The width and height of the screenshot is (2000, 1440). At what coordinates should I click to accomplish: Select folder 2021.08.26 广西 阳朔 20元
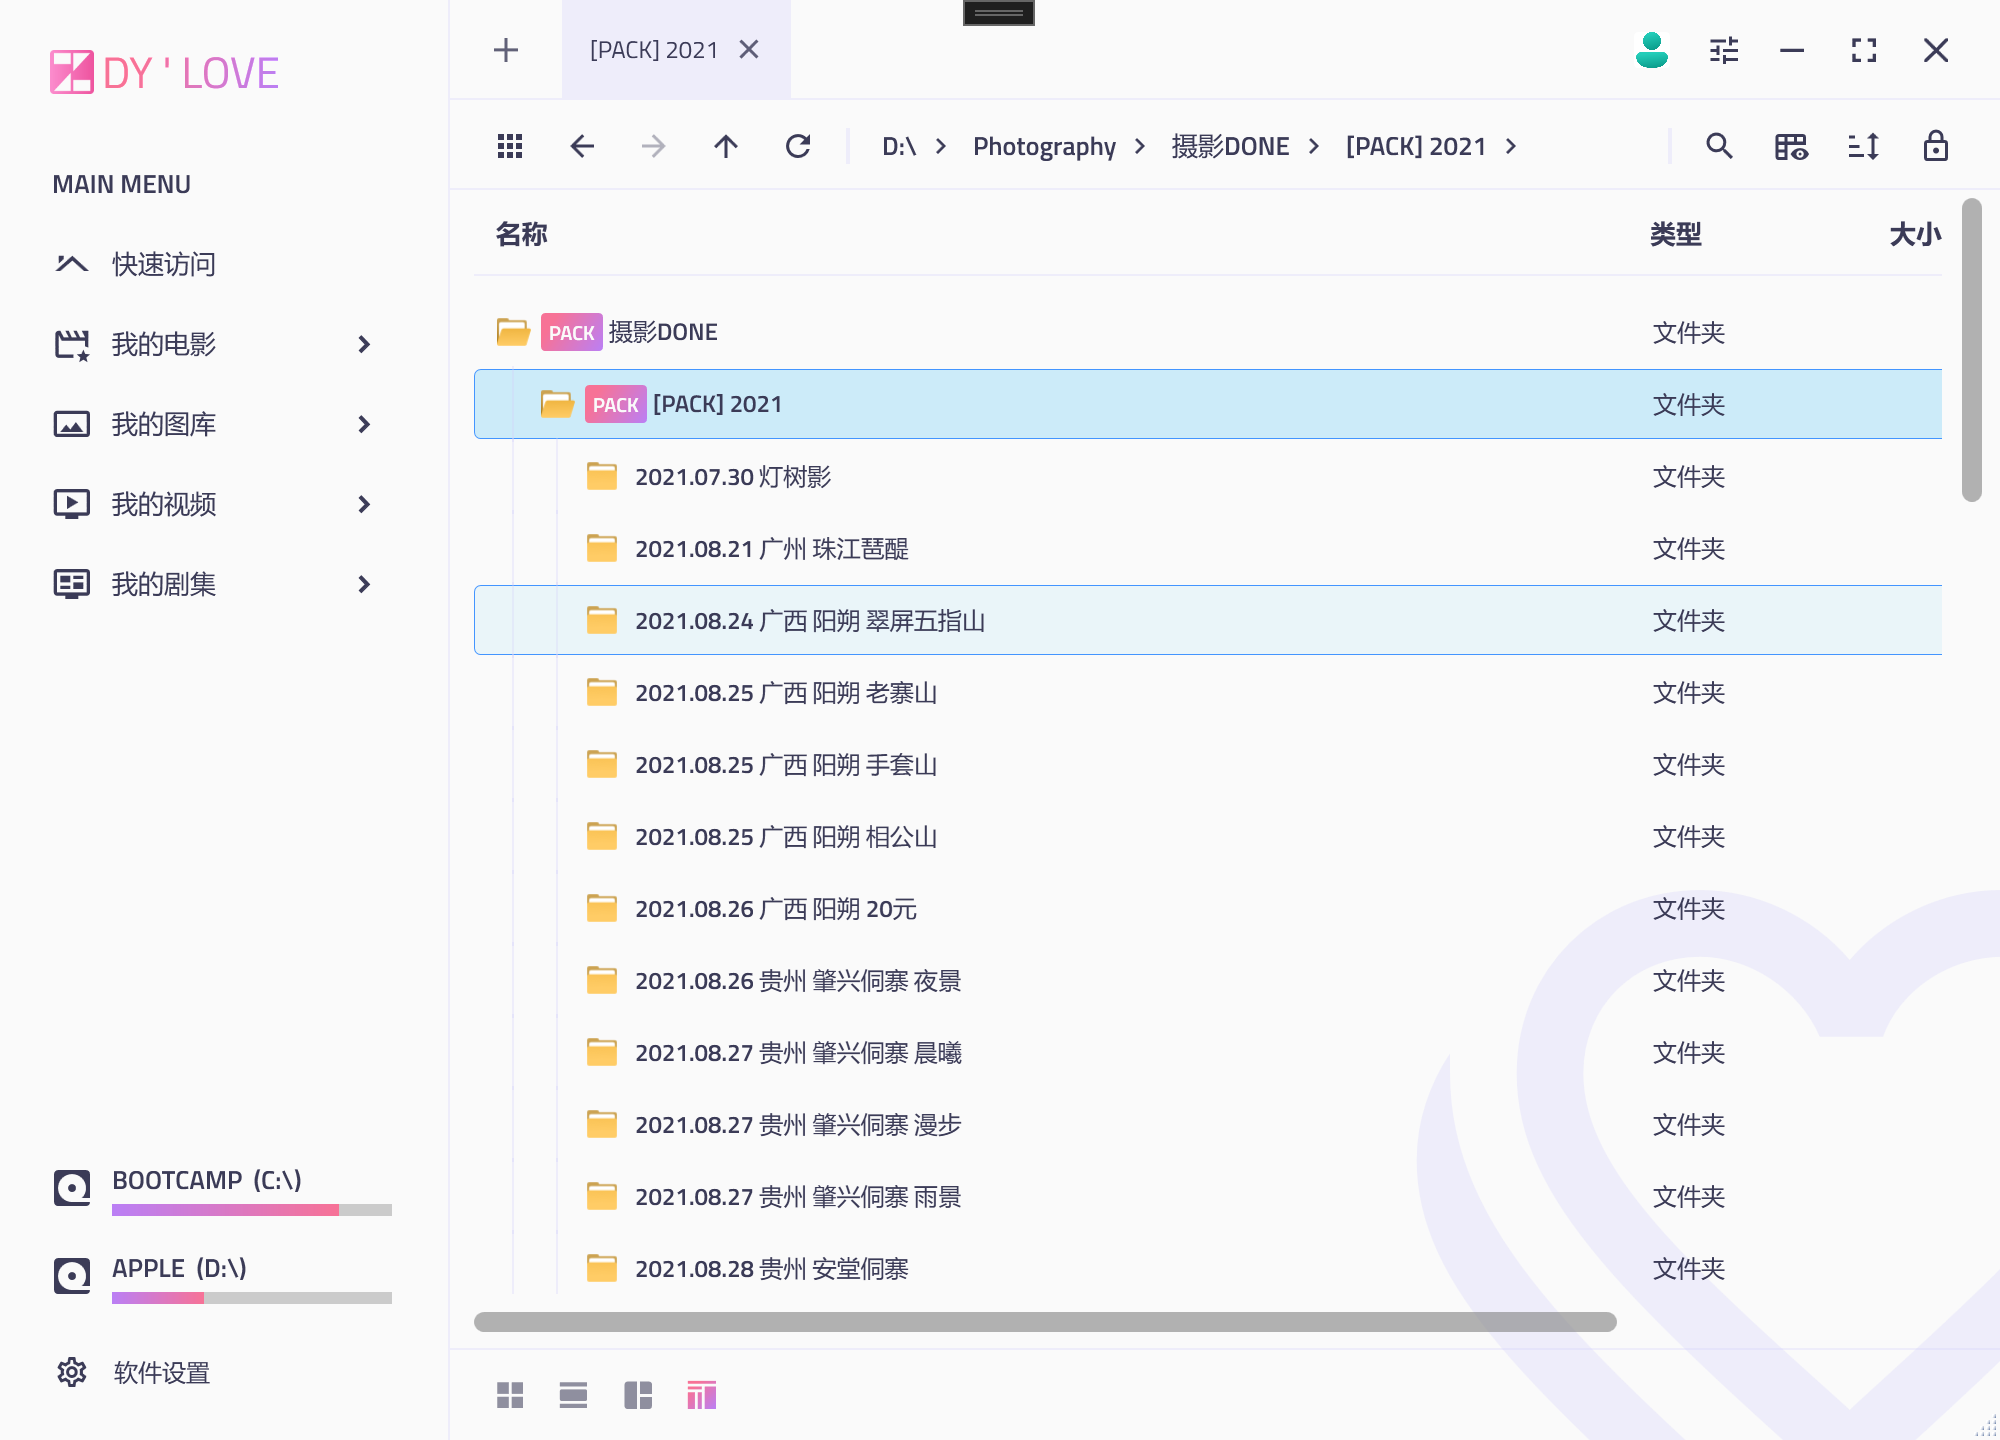[1208, 908]
